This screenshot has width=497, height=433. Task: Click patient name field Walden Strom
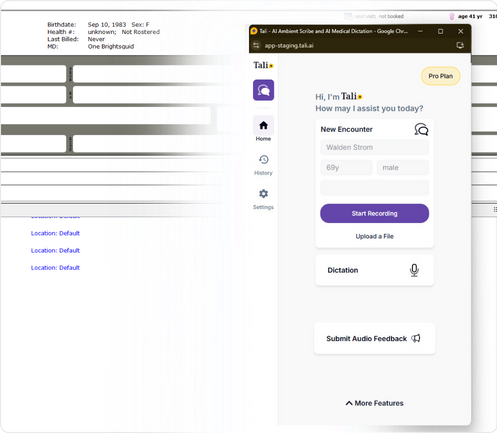(374, 147)
